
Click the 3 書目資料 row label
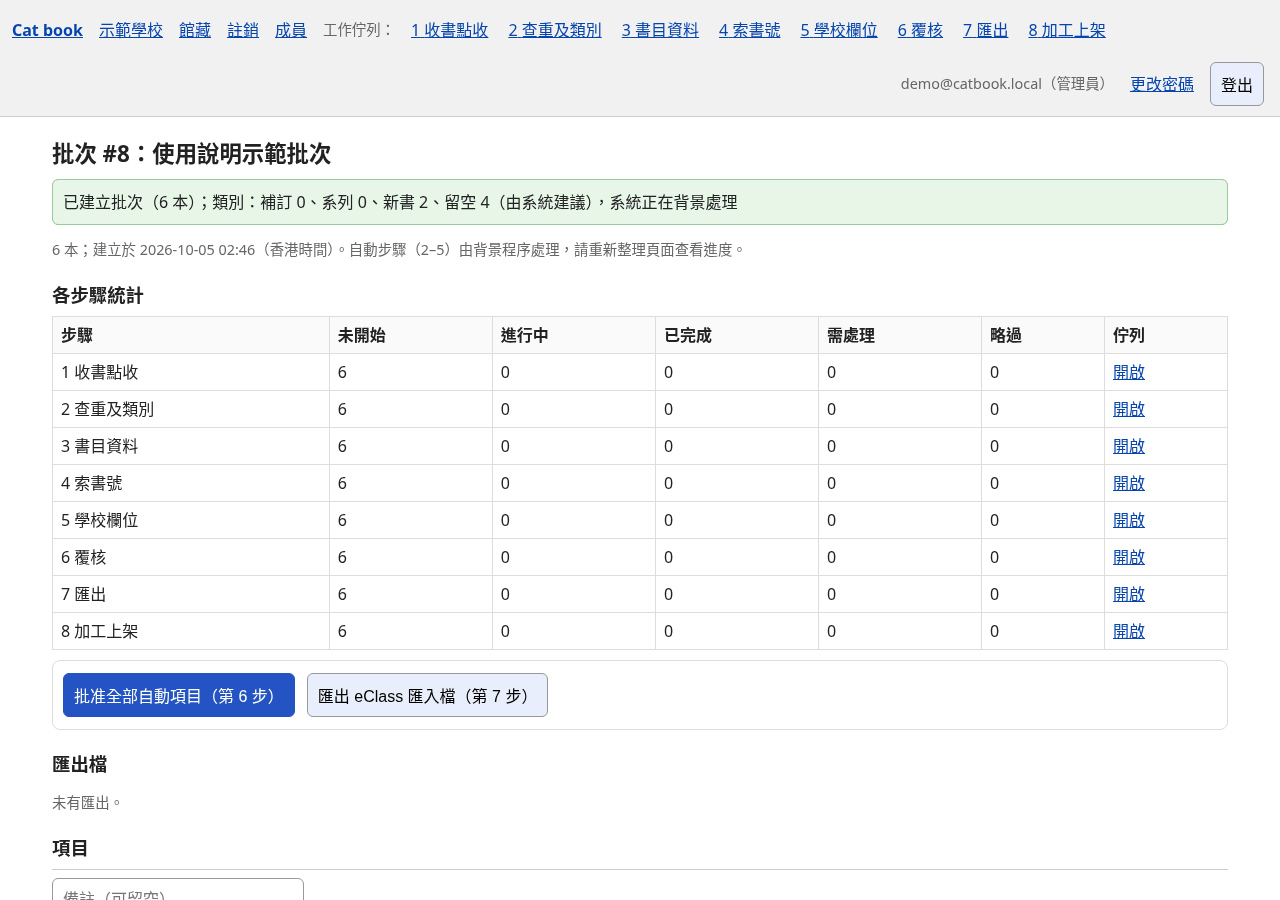[x=100, y=446]
